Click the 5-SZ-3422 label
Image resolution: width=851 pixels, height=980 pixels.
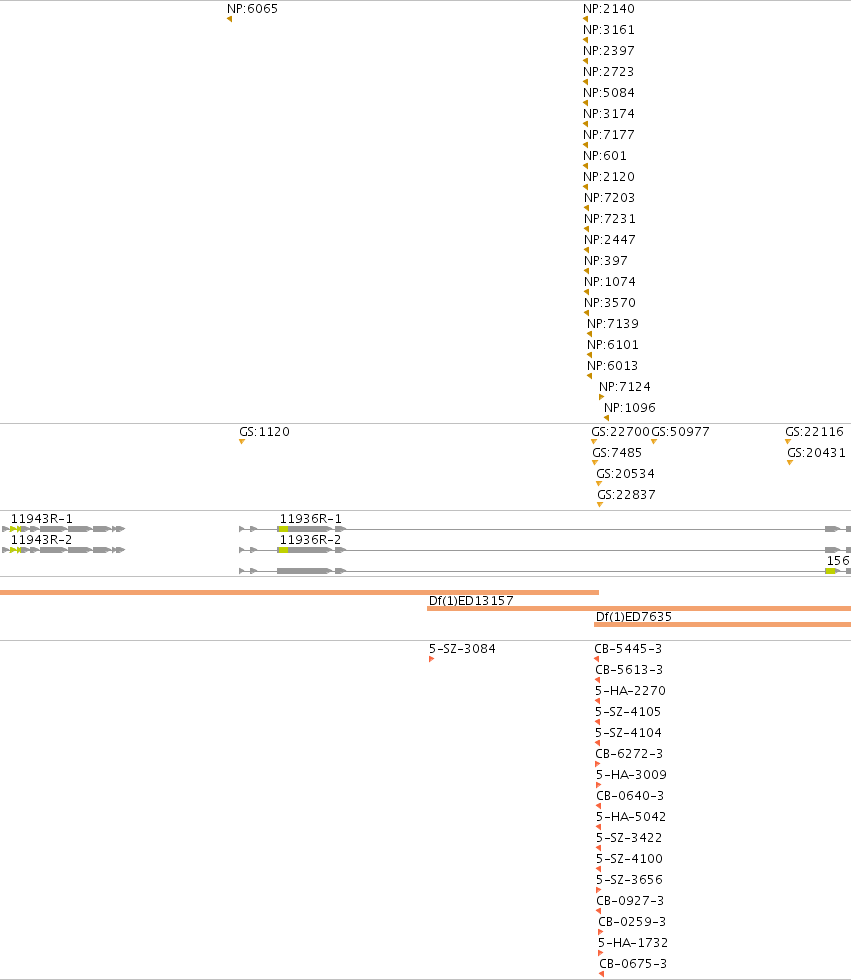click(x=629, y=838)
